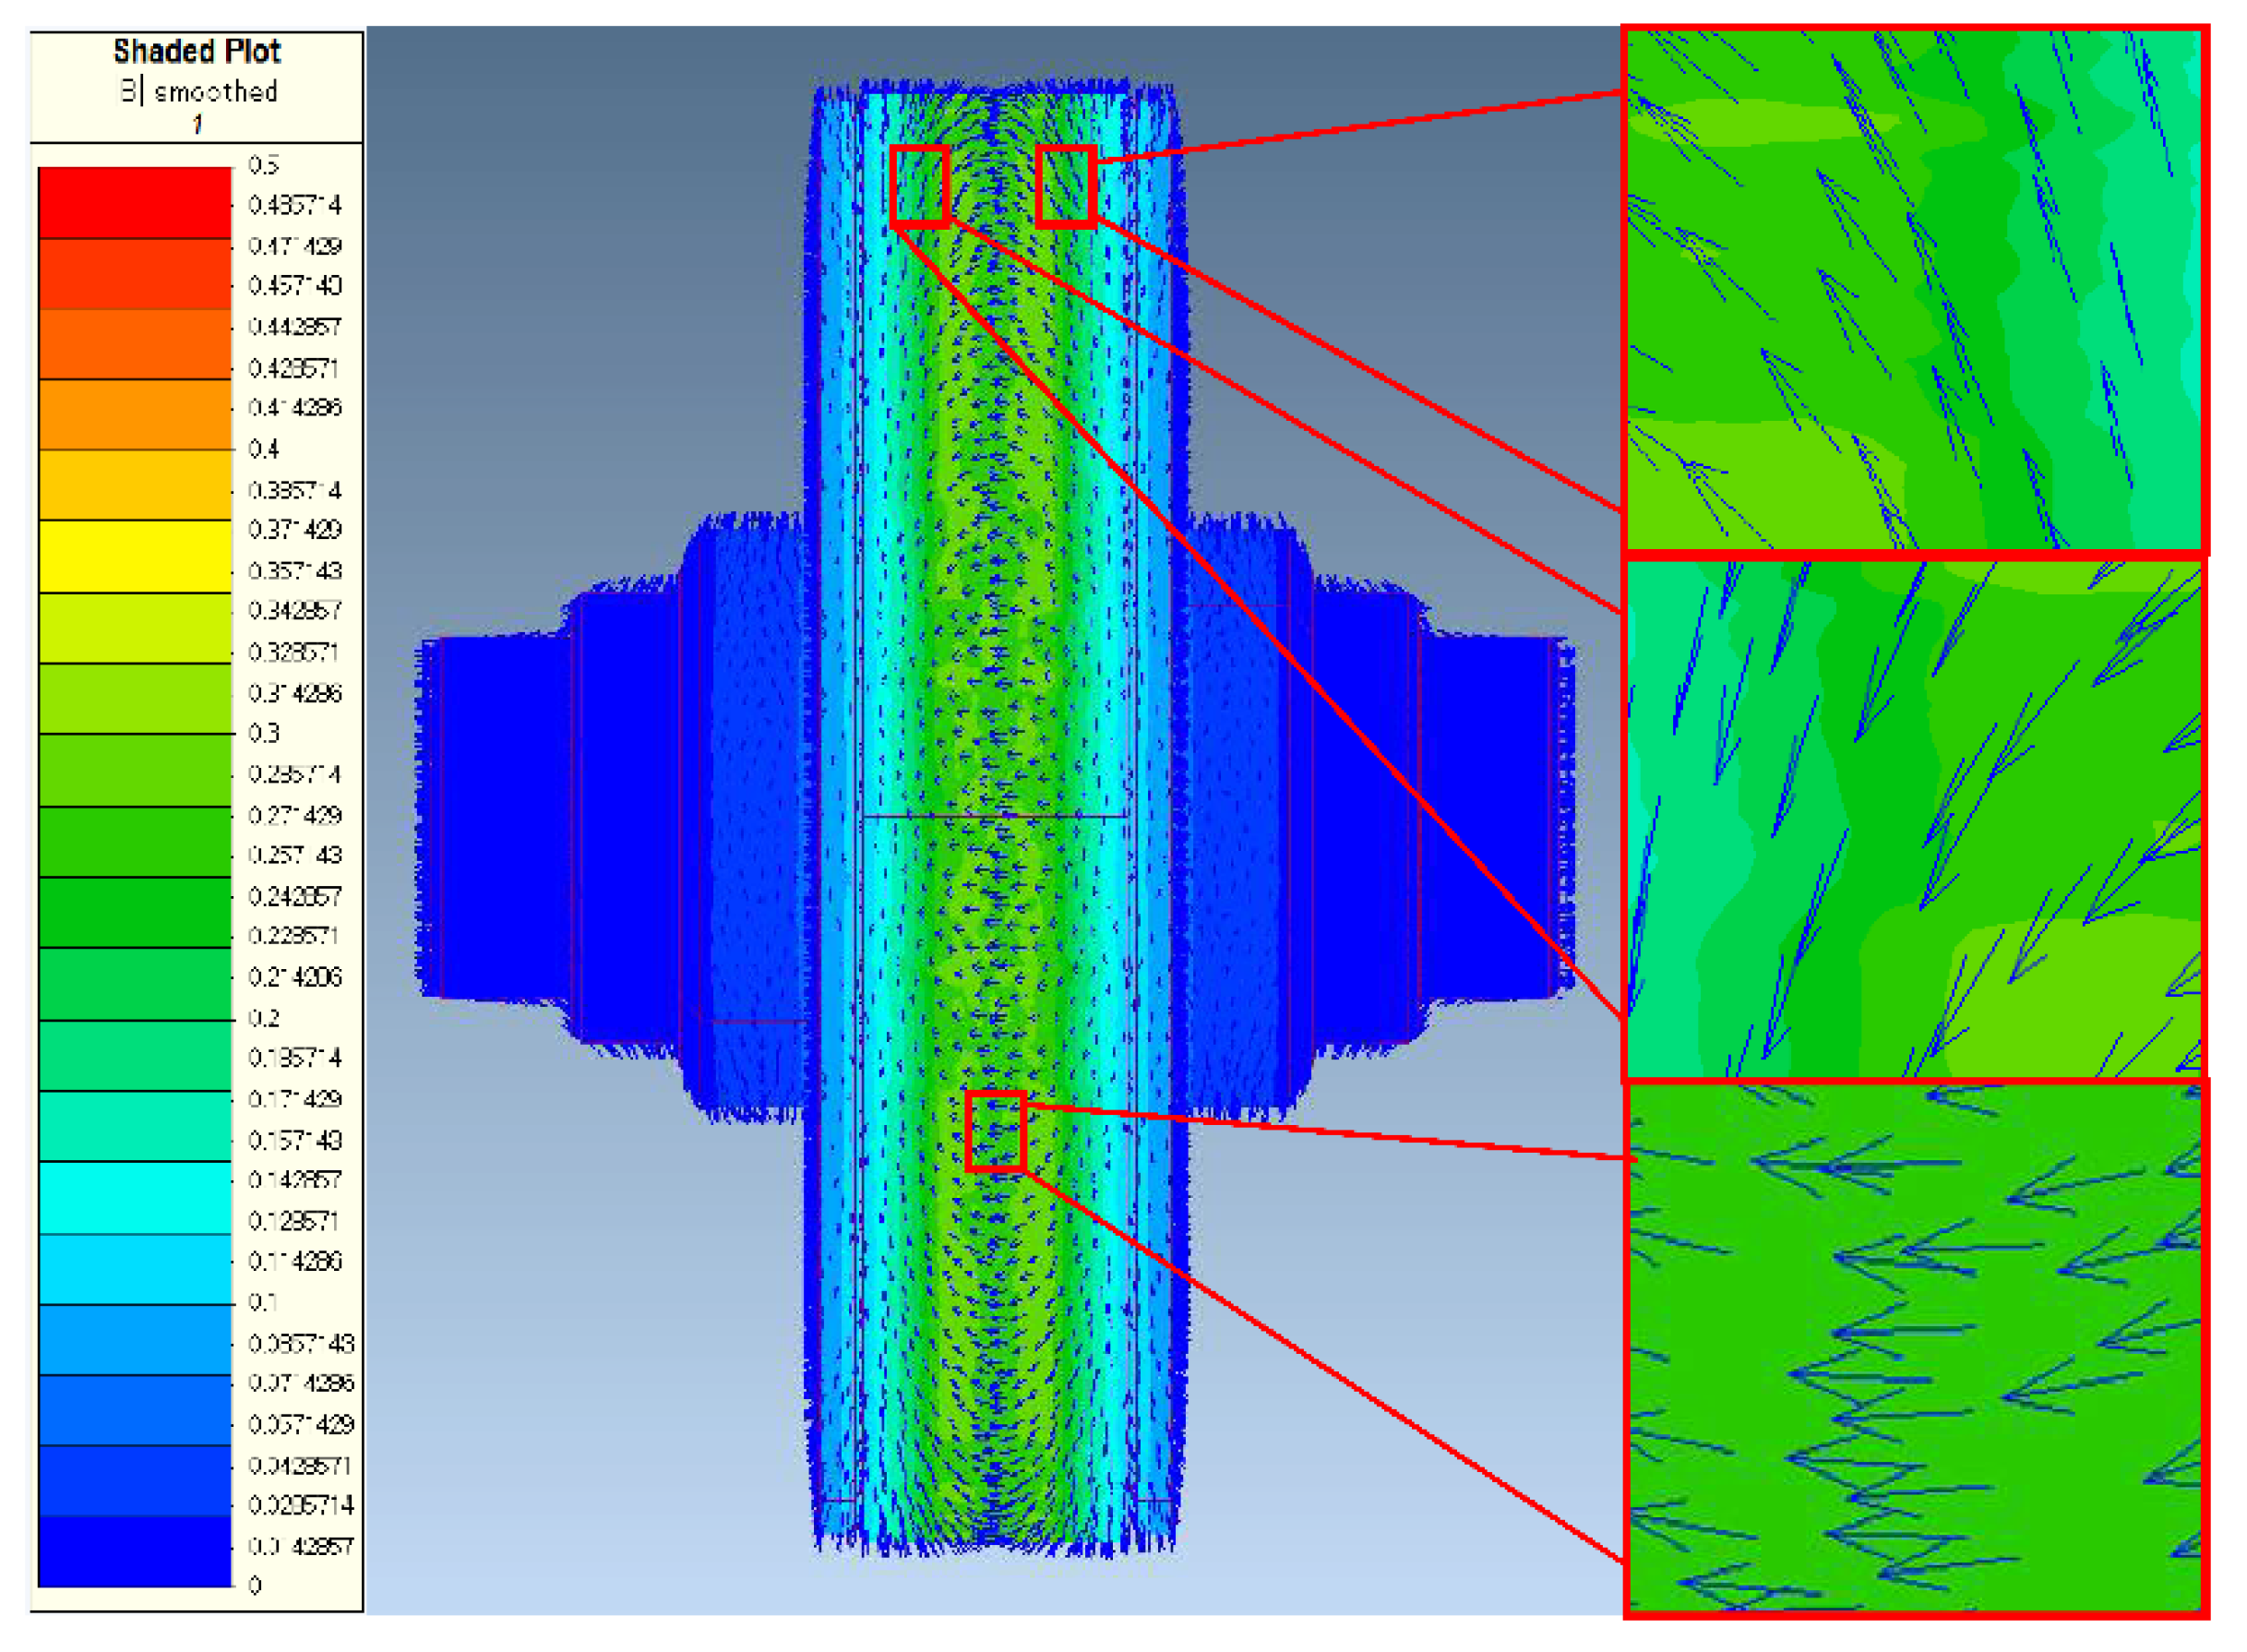Click the red swatch at the legend top
This screenshot has width=2247, height=1652.
(x=134, y=202)
